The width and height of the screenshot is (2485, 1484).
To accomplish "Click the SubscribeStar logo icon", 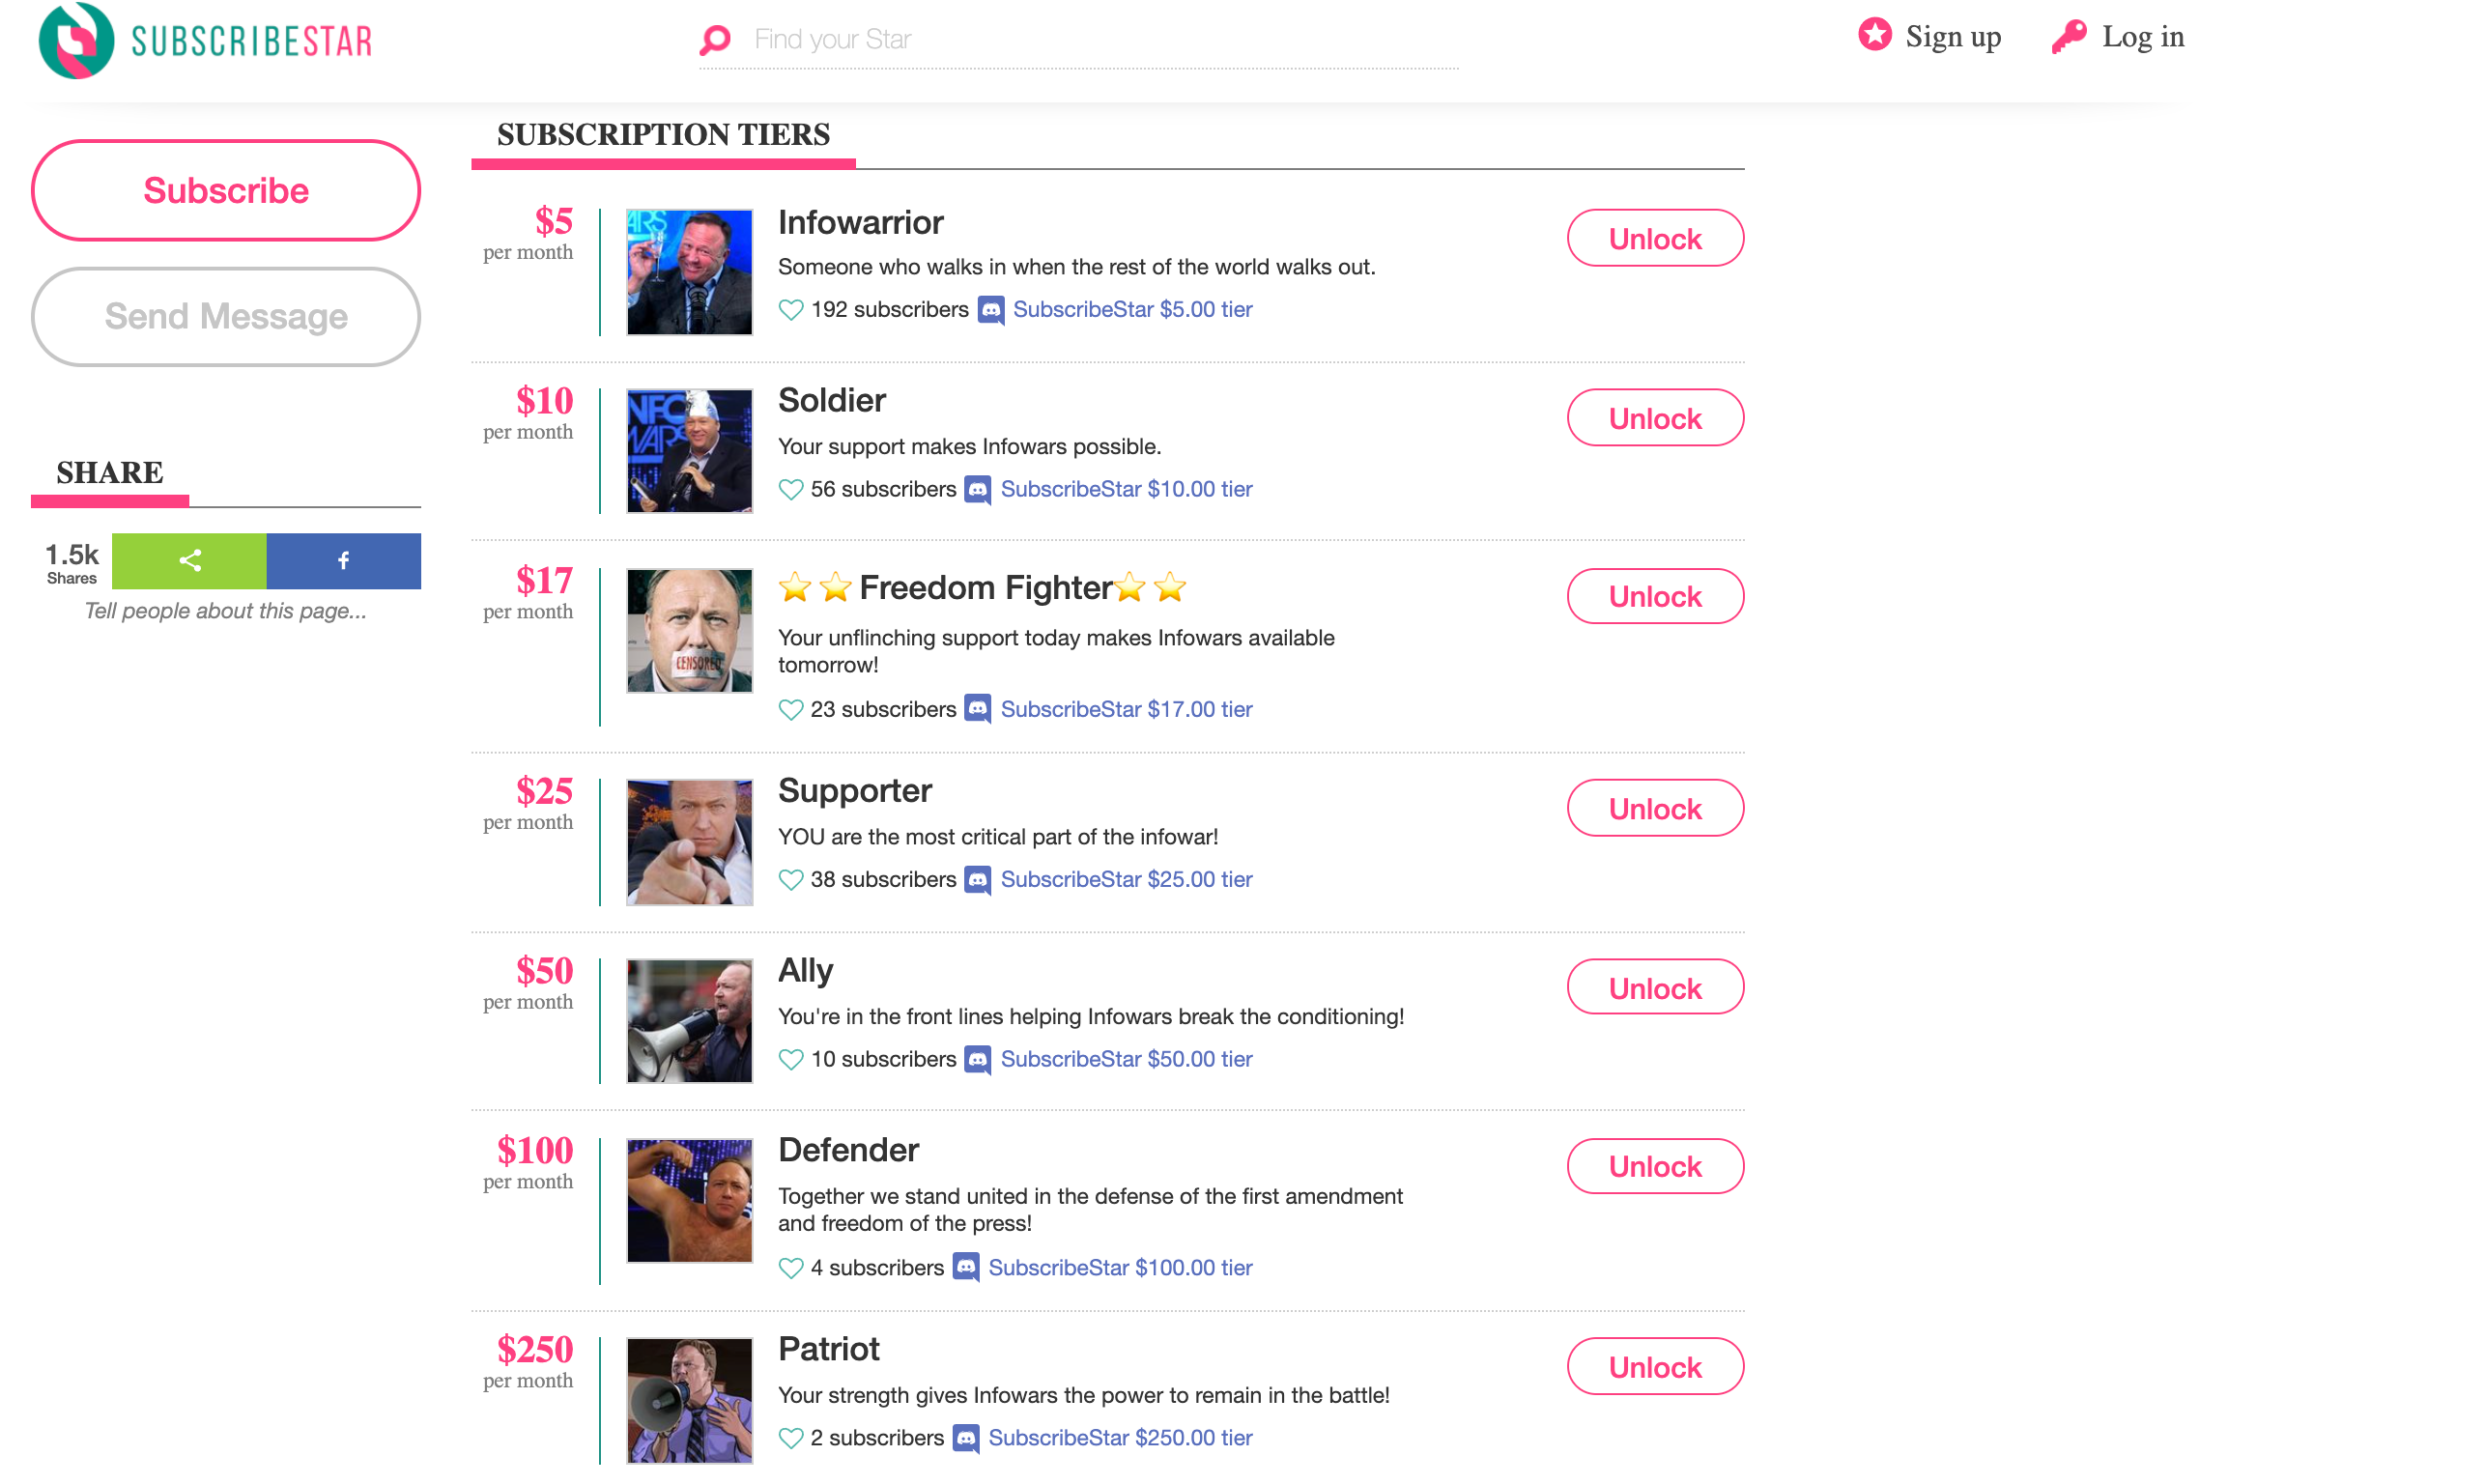I will click(x=76, y=40).
